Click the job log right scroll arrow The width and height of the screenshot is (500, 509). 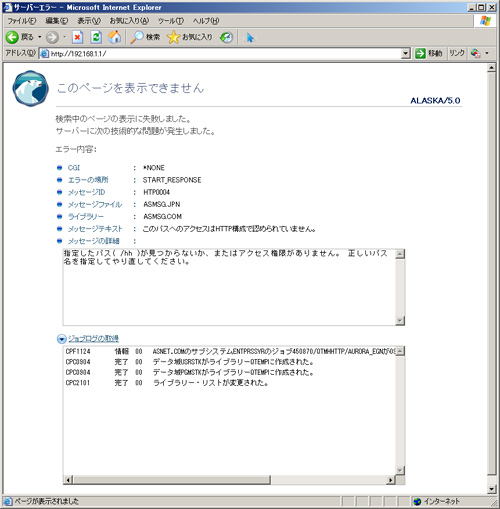pos(391,480)
